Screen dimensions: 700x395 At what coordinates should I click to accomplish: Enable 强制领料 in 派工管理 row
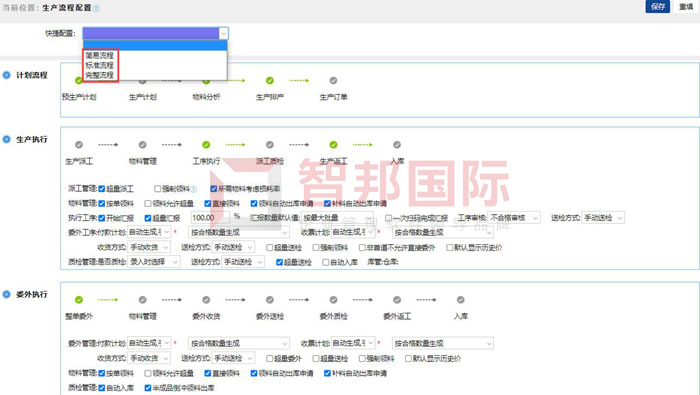coord(157,189)
